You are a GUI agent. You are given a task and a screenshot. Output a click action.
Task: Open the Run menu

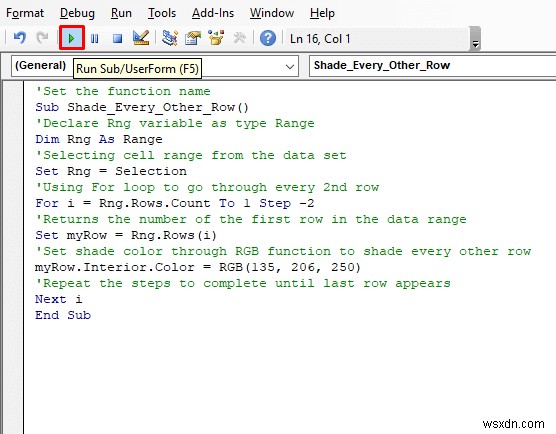[x=121, y=13]
